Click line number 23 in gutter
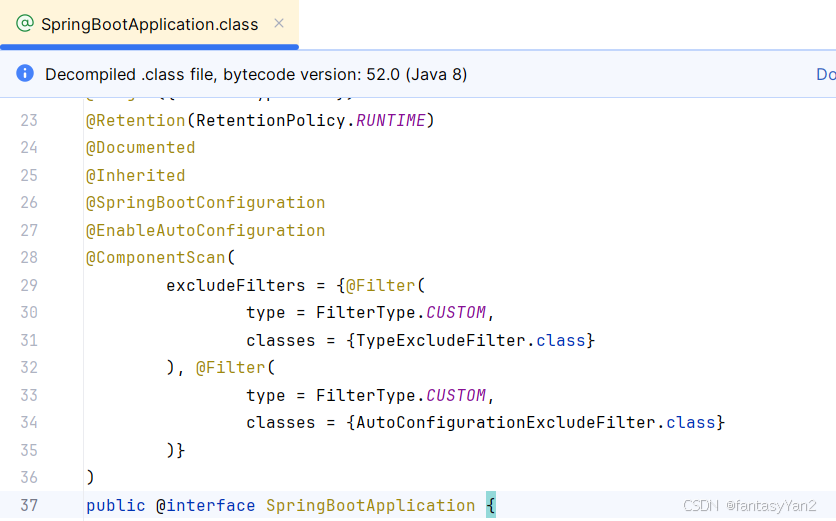The width and height of the screenshot is (836, 521). tap(29, 121)
